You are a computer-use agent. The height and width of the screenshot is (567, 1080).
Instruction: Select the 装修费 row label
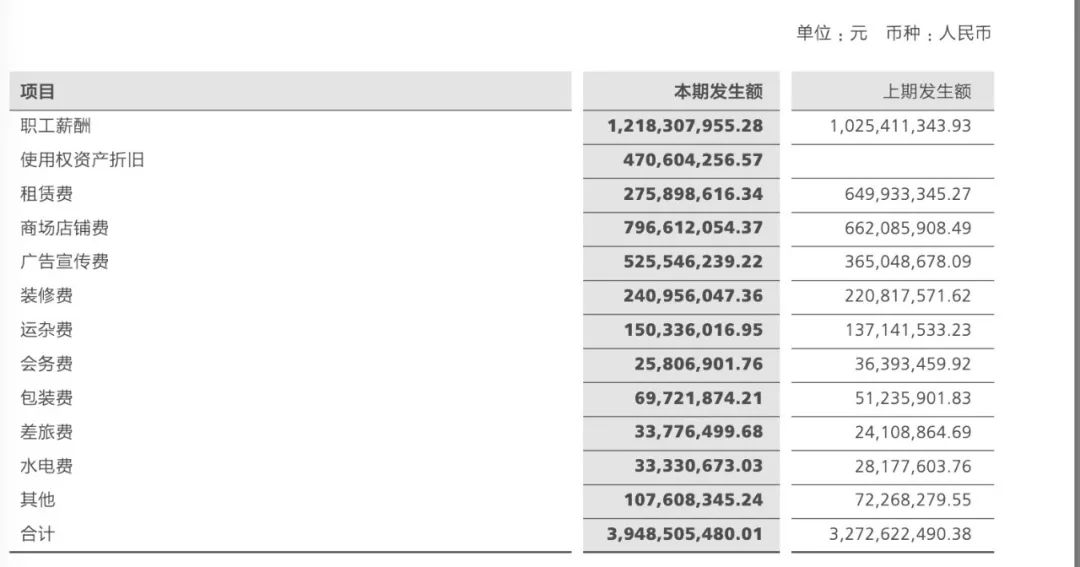(47, 296)
